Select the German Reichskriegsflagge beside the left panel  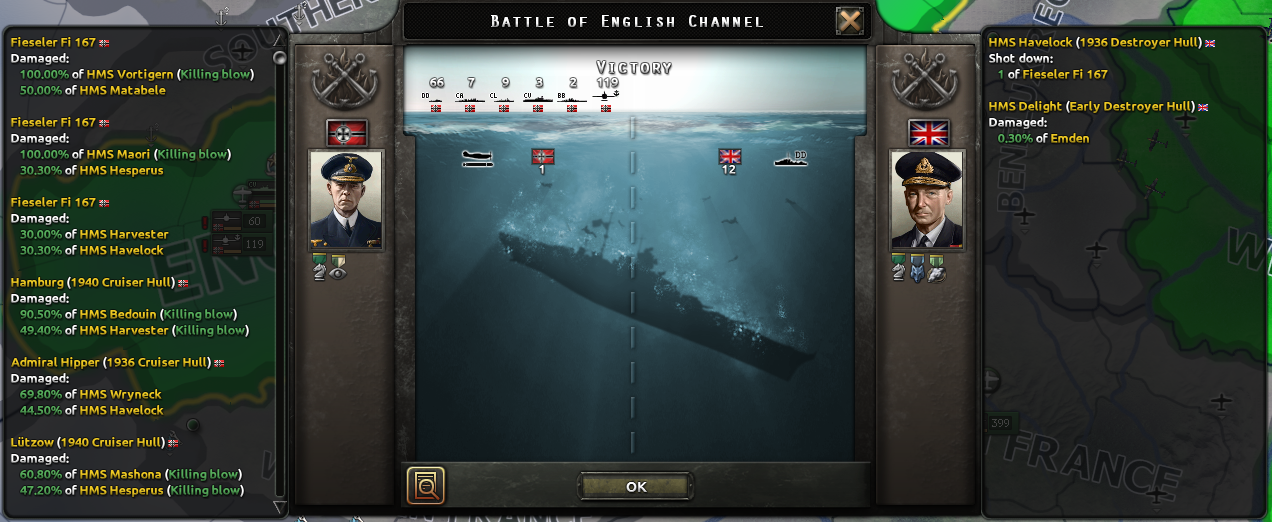point(346,133)
